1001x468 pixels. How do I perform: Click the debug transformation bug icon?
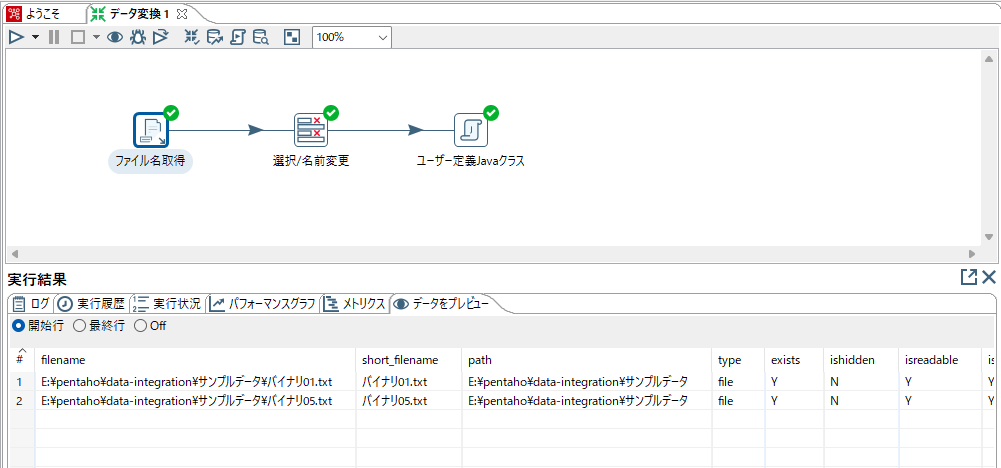(138, 37)
